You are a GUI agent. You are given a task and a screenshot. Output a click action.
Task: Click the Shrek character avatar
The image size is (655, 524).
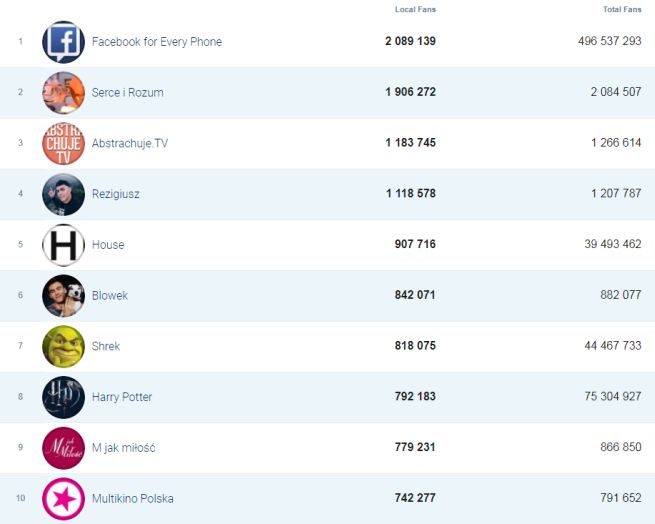63,346
